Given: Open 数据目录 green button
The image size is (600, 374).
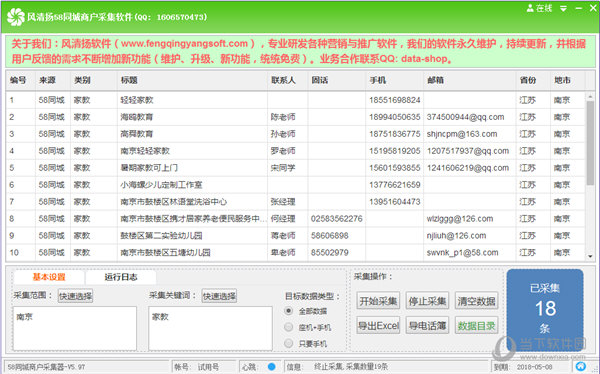Looking at the screenshot, I should (476, 325).
